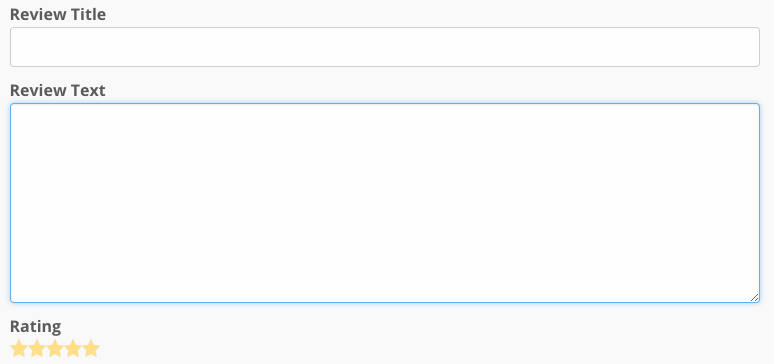This screenshot has height=364, width=774.
Task: Click the Review Title label
Action: pyautogui.click(x=58, y=14)
